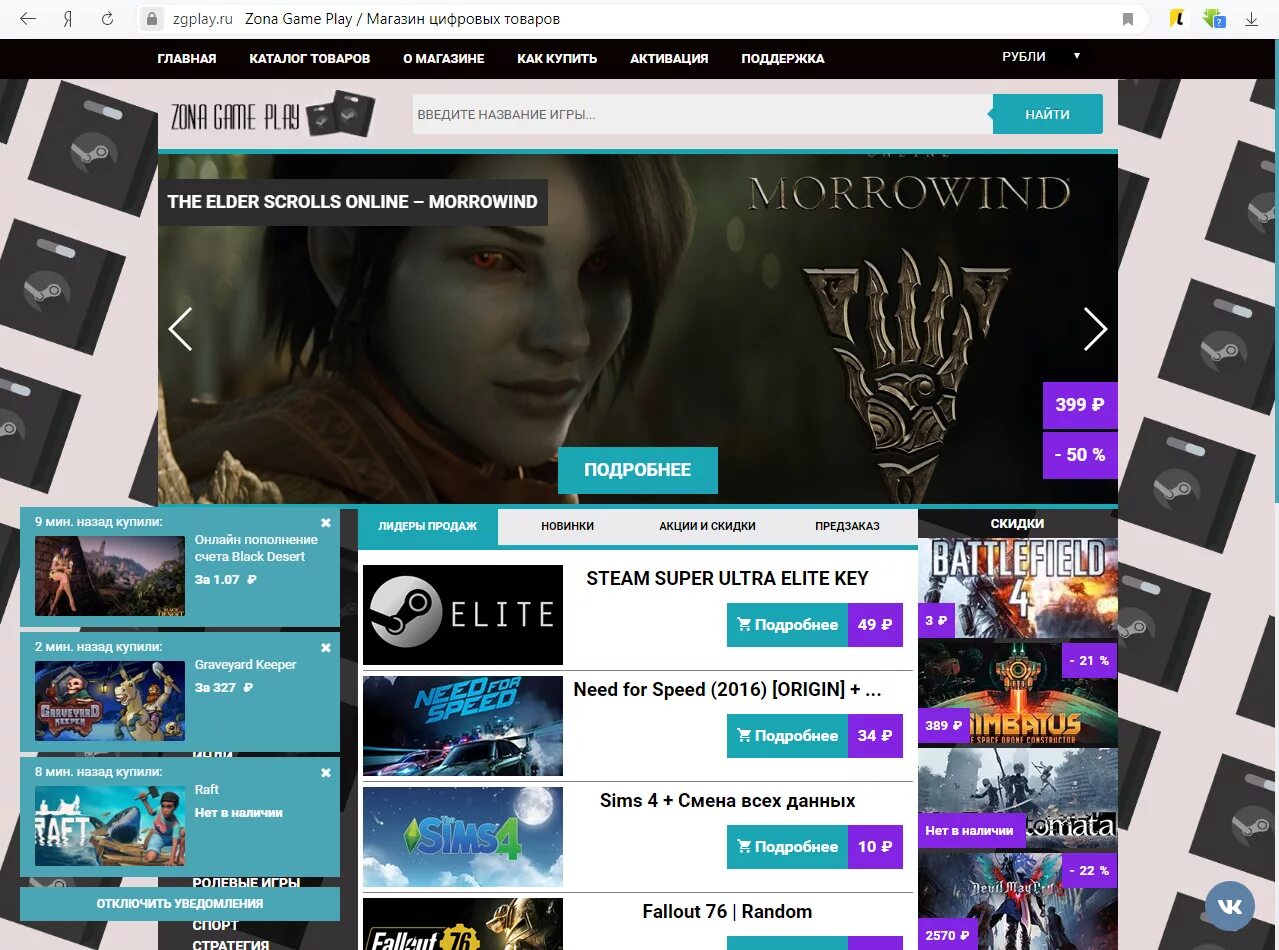
Task: Open Nimbatus discount thumbnail
Action: [x=1018, y=694]
